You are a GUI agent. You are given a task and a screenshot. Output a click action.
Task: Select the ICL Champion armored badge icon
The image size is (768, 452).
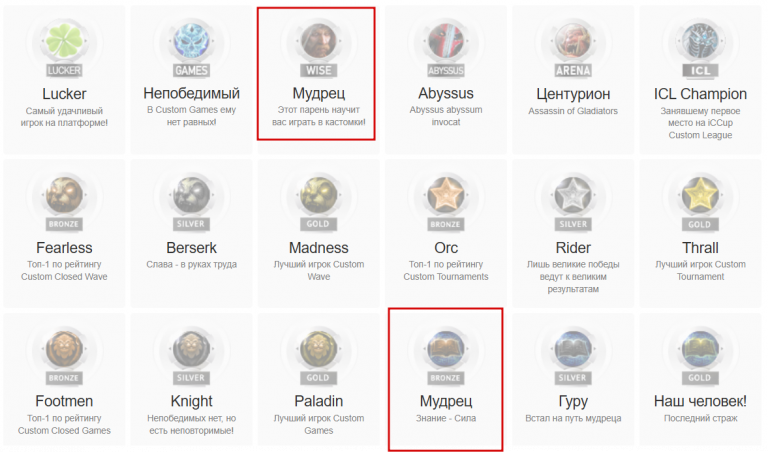click(700, 41)
